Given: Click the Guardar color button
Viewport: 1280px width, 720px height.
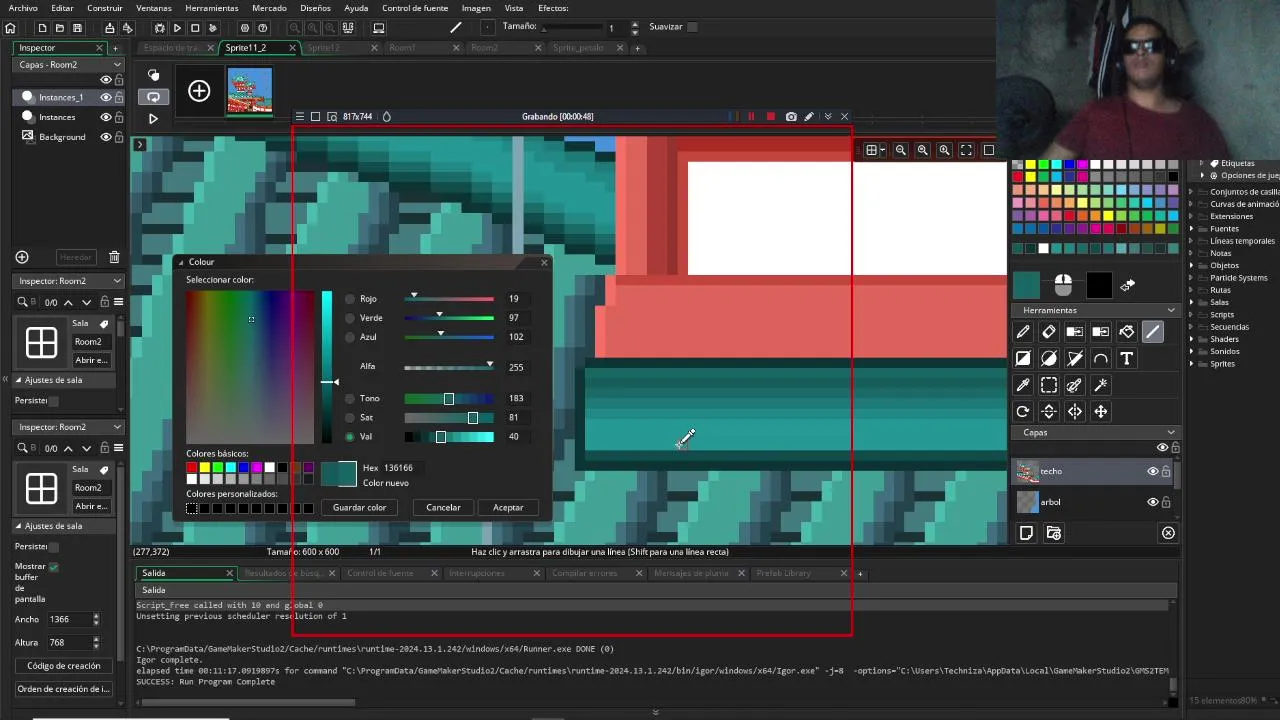Looking at the screenshot, I should 359,507.
